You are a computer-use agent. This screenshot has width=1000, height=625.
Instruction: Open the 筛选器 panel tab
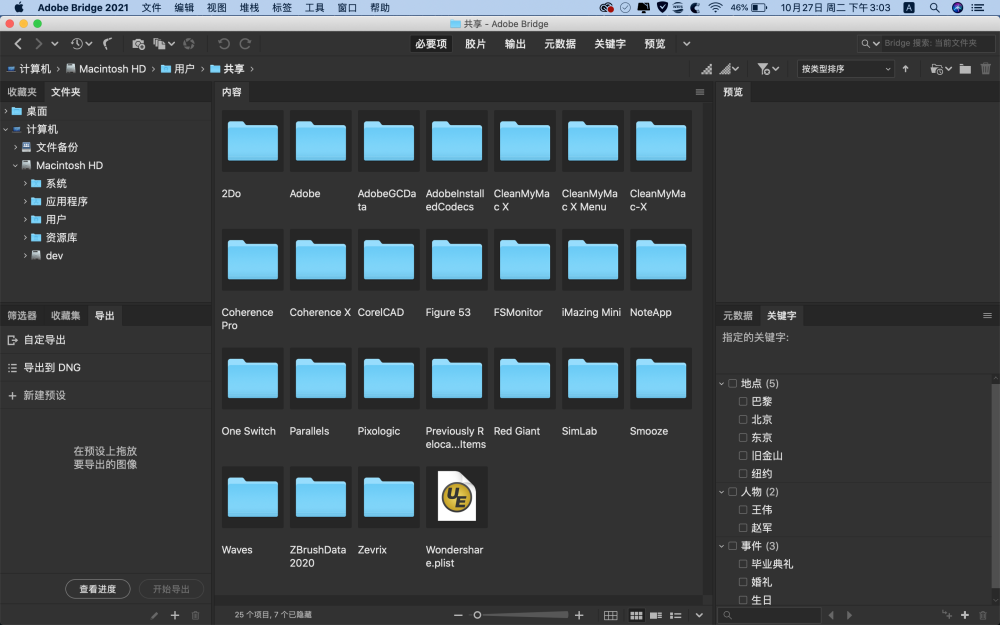pyautogui.click(x=22, y=316)
